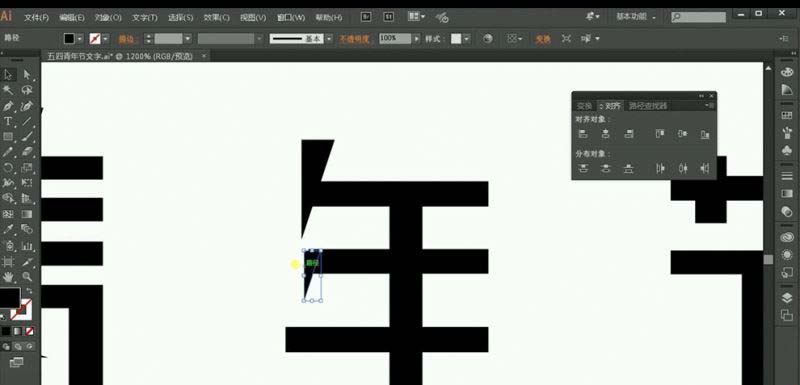
Task: Open the 样式 style dropdown
Action: (x=467, y=39)
